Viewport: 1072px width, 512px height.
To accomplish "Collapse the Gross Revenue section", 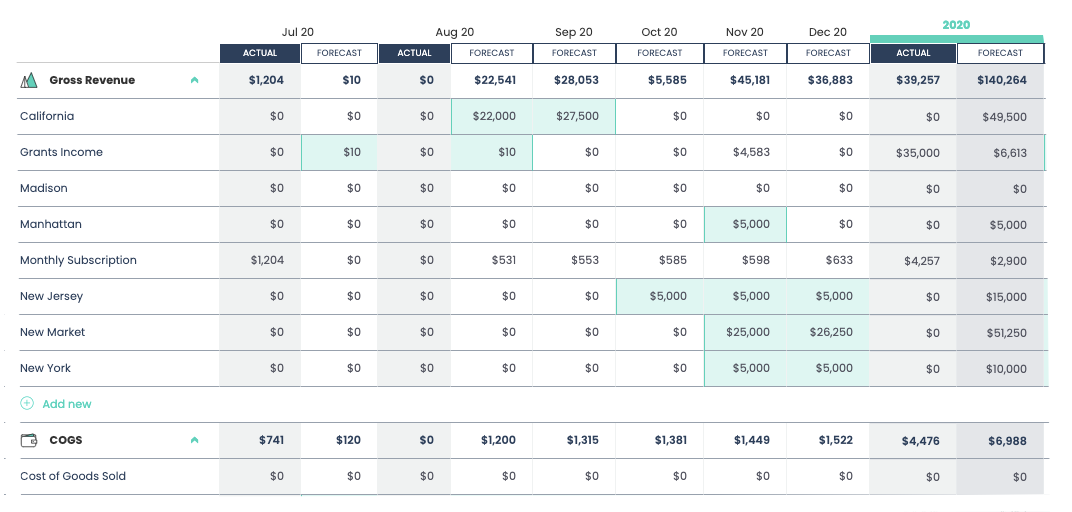I will click(194, 80).
